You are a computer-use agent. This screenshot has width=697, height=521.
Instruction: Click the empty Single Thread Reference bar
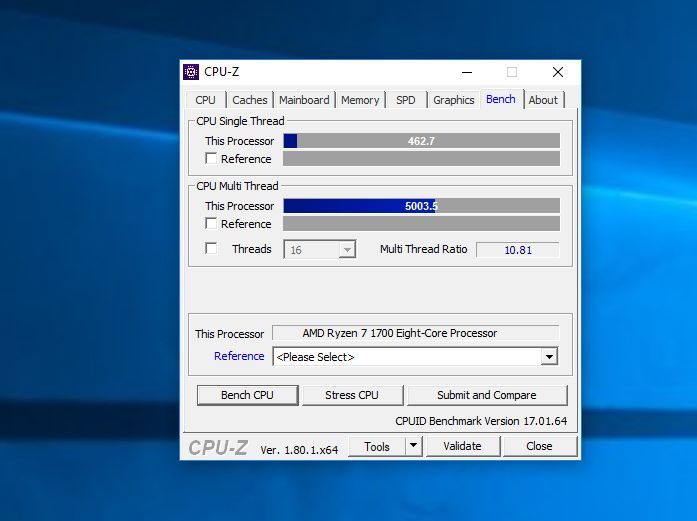point(421,159)
